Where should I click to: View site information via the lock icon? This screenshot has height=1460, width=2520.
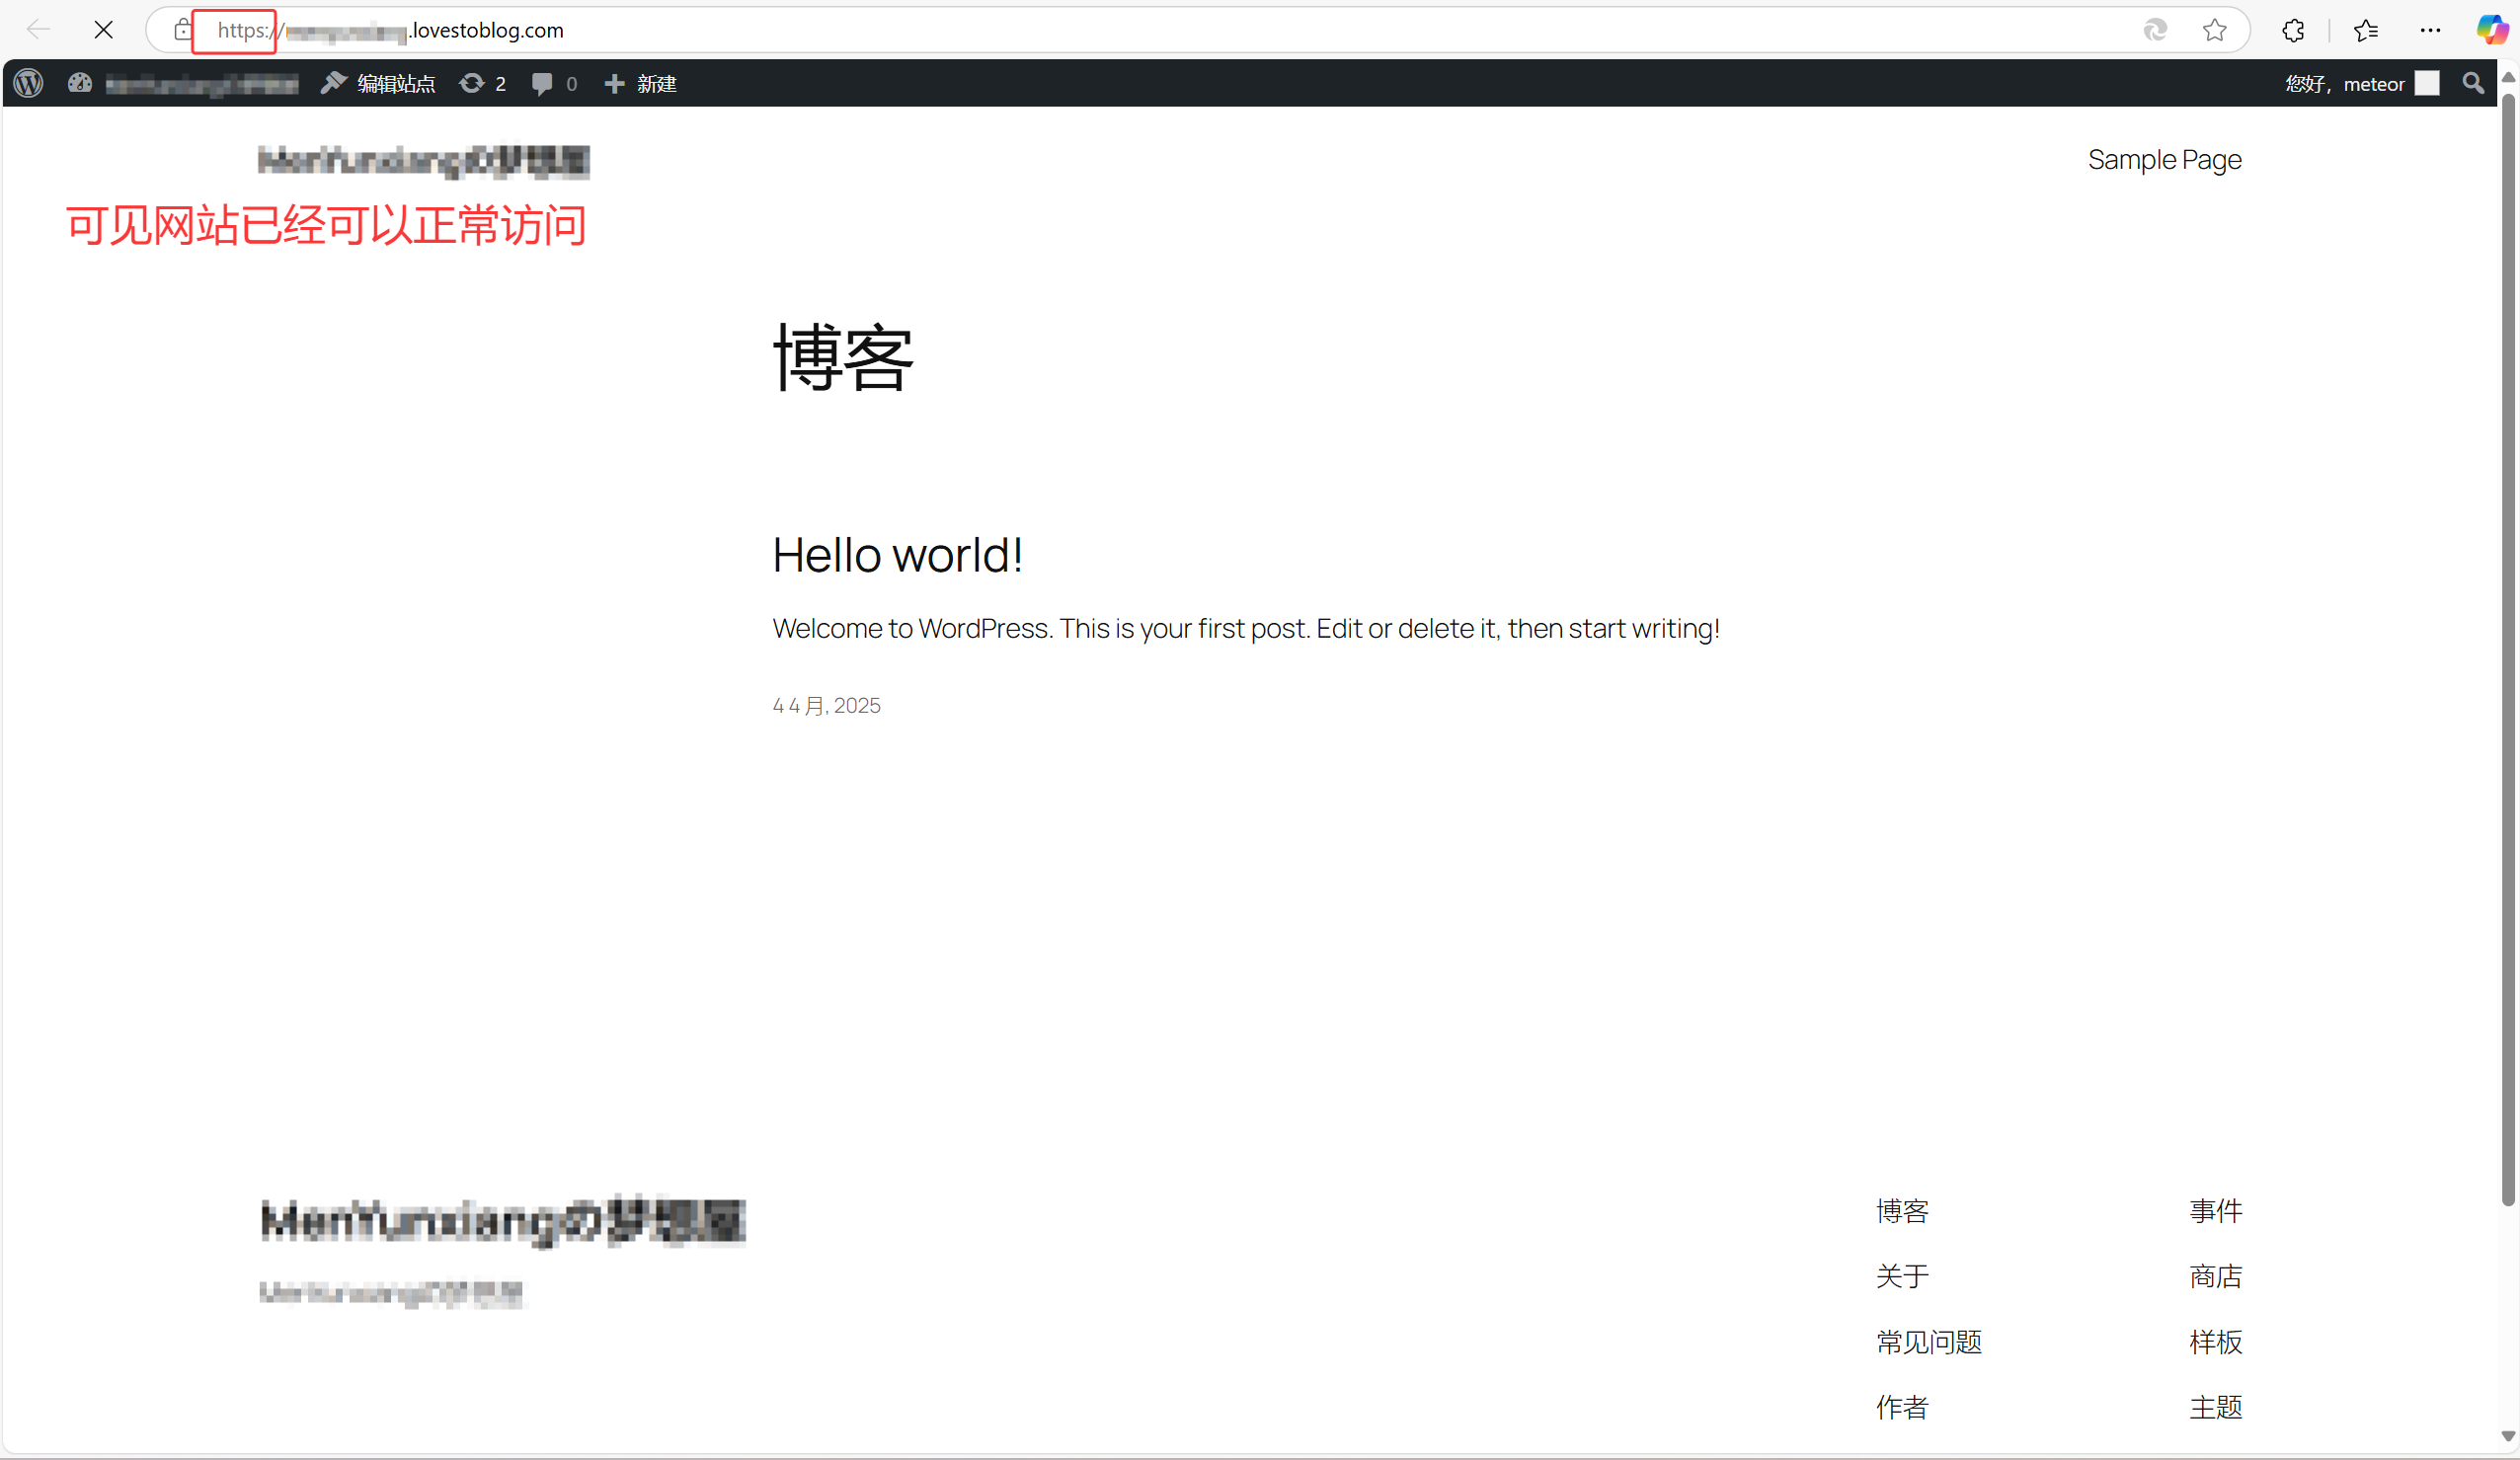[182, 30]
